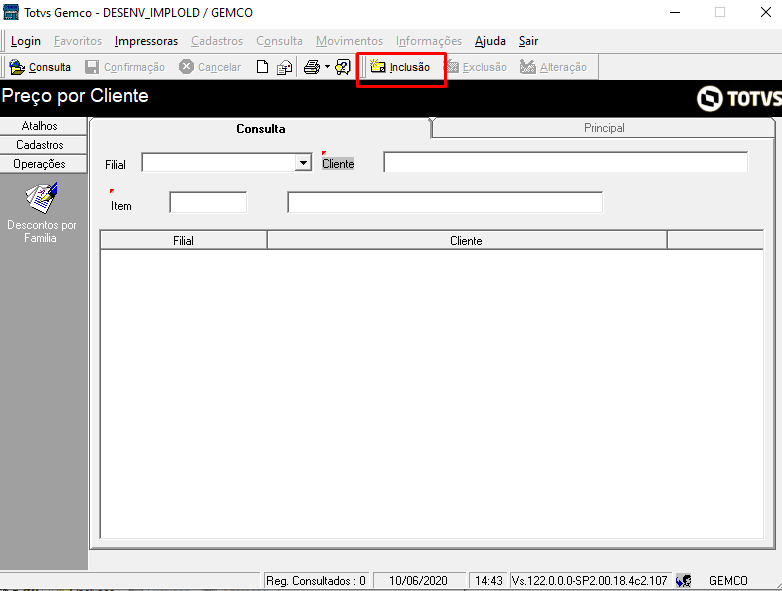Image resolution: width=782 pixels, height=591 pixels.
Task: Click the Alteração toolbar button
Action: 553,67
